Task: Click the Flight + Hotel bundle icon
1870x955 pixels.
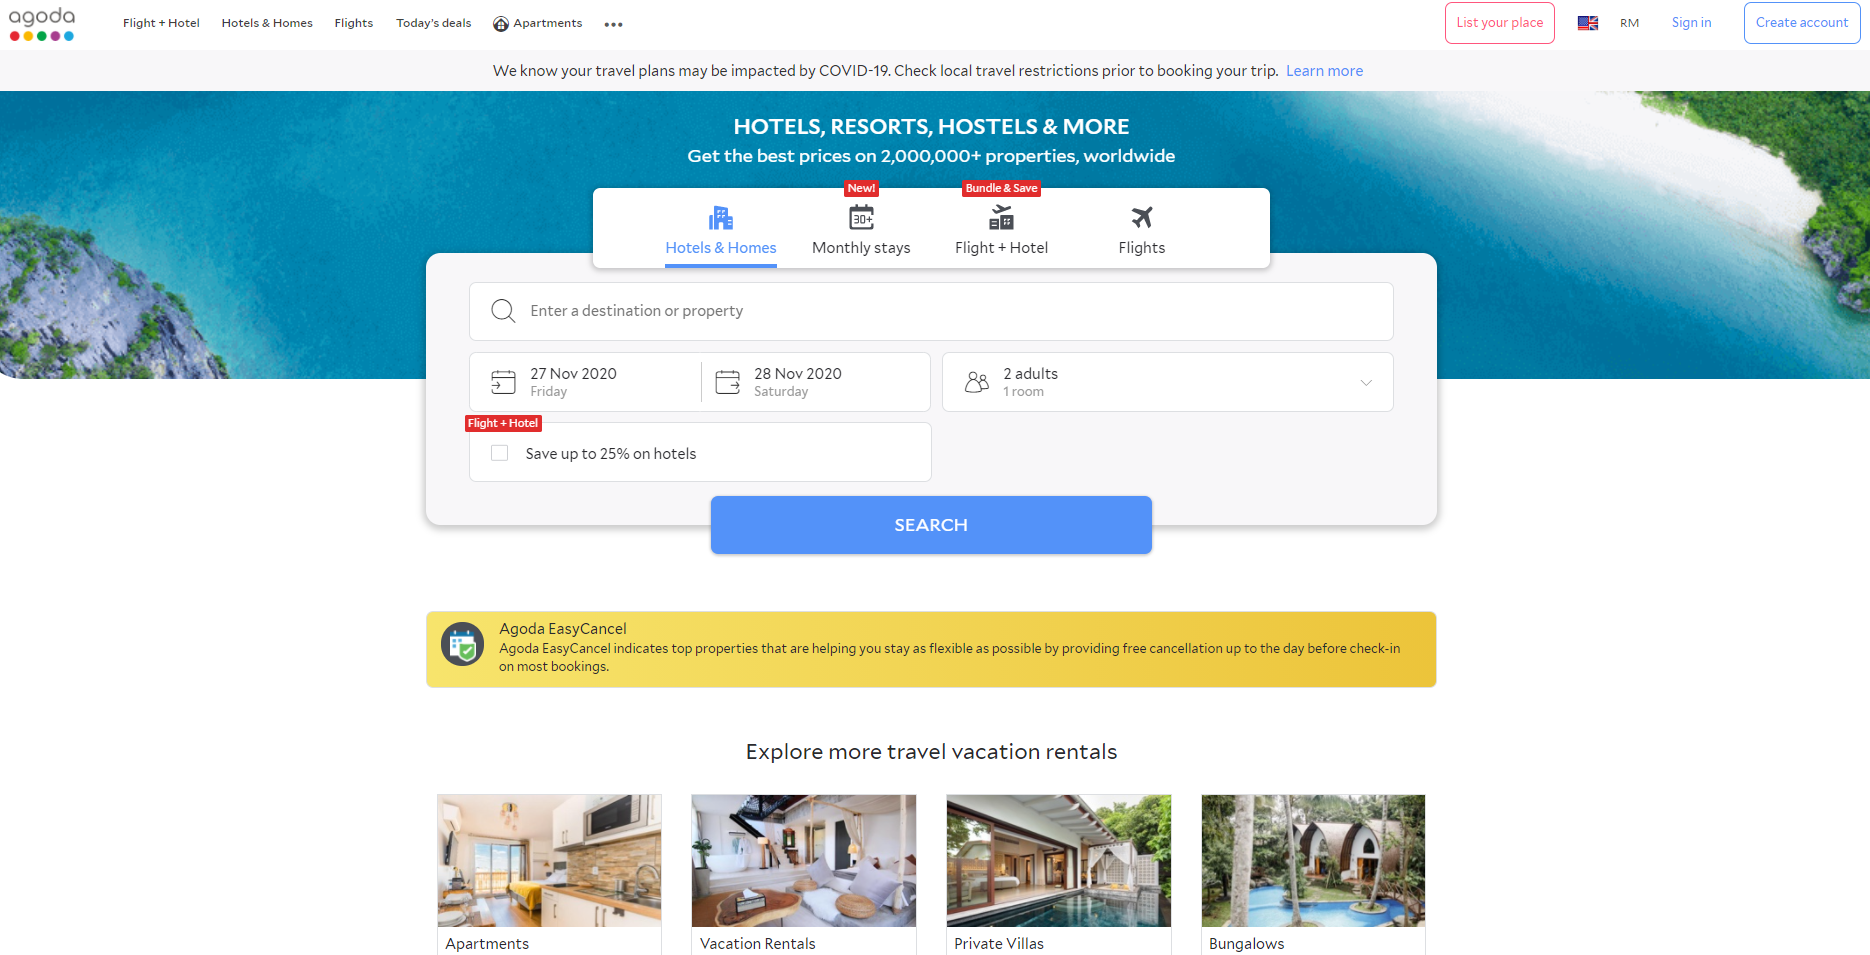Action: (x=1001, y=217)
